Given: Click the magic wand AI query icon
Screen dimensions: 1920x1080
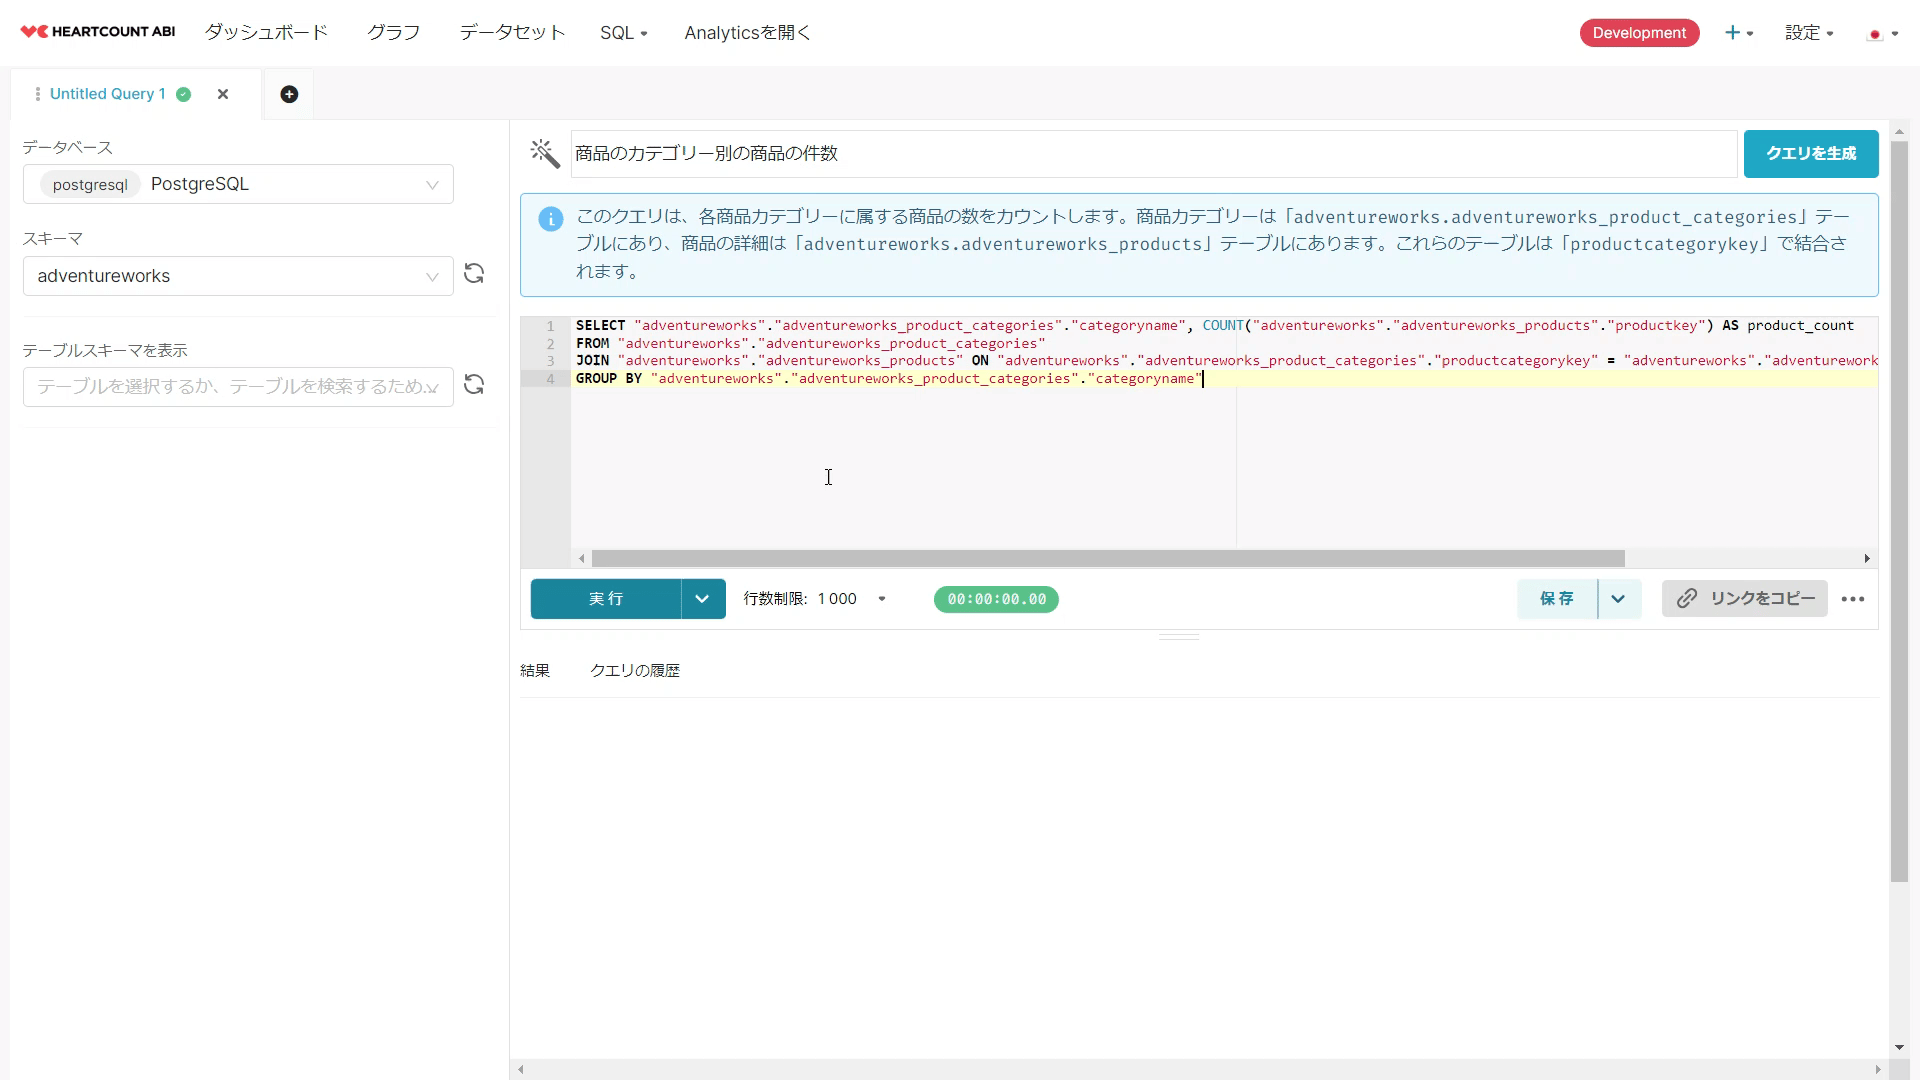Looking at the screenshot, I should (x=545, y=153).
